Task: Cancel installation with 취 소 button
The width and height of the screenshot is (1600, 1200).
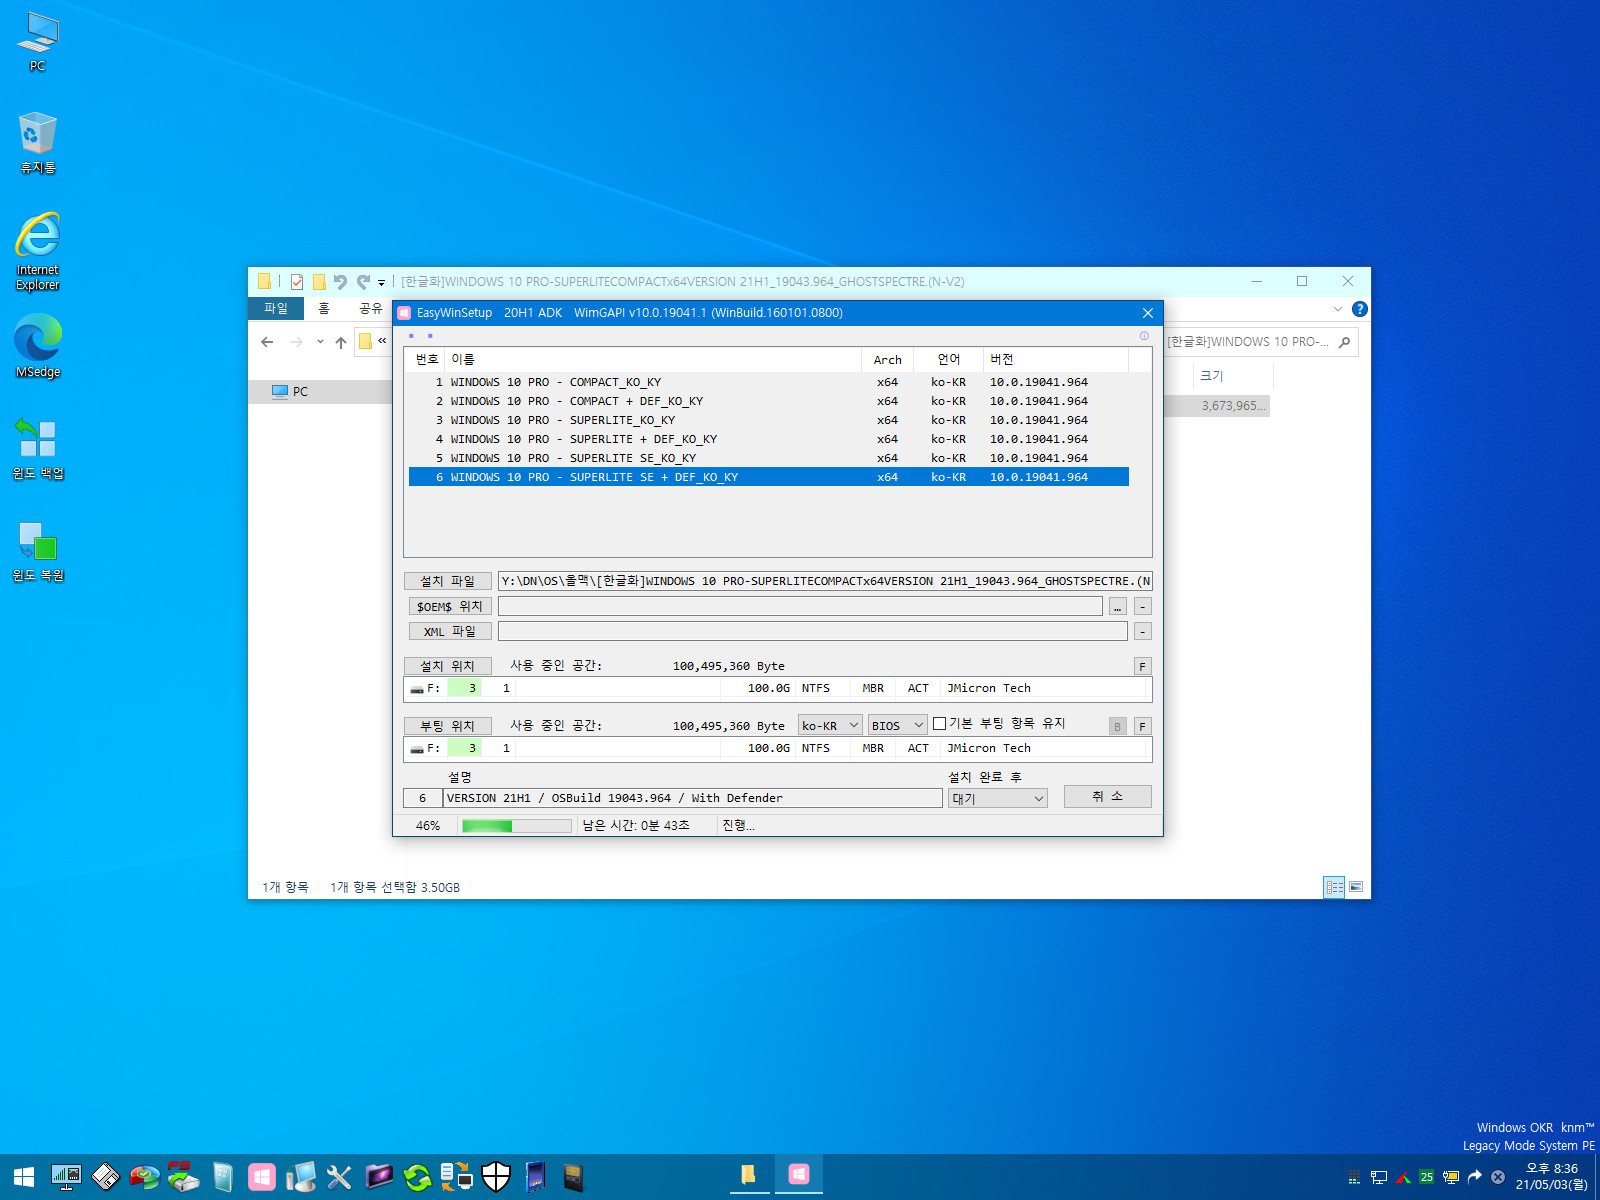Action: (x=1107, y=796)
